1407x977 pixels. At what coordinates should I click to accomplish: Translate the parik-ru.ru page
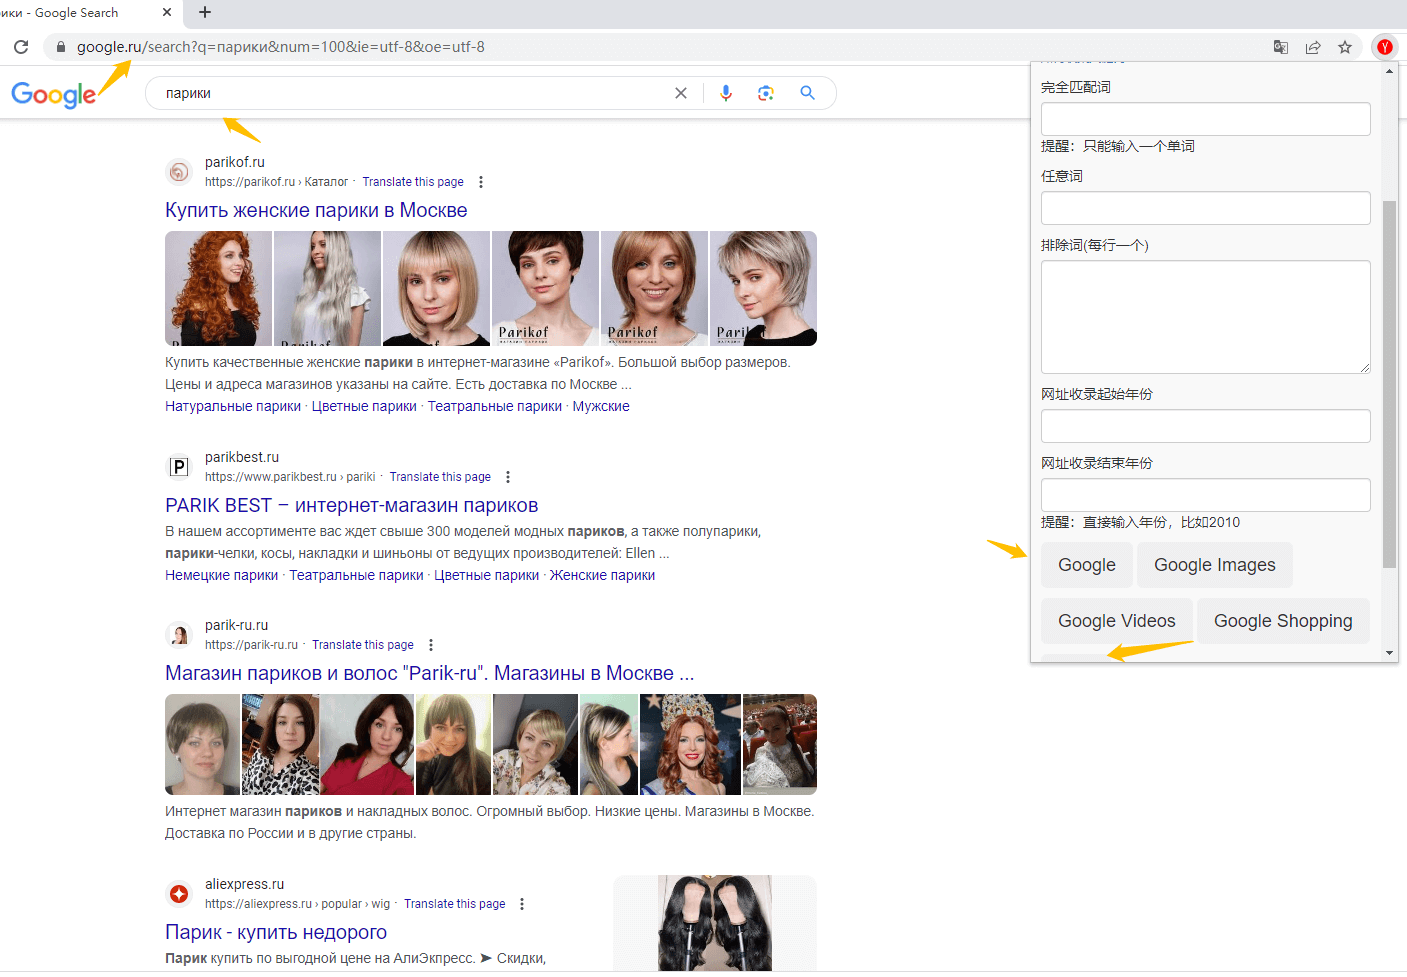363,645
